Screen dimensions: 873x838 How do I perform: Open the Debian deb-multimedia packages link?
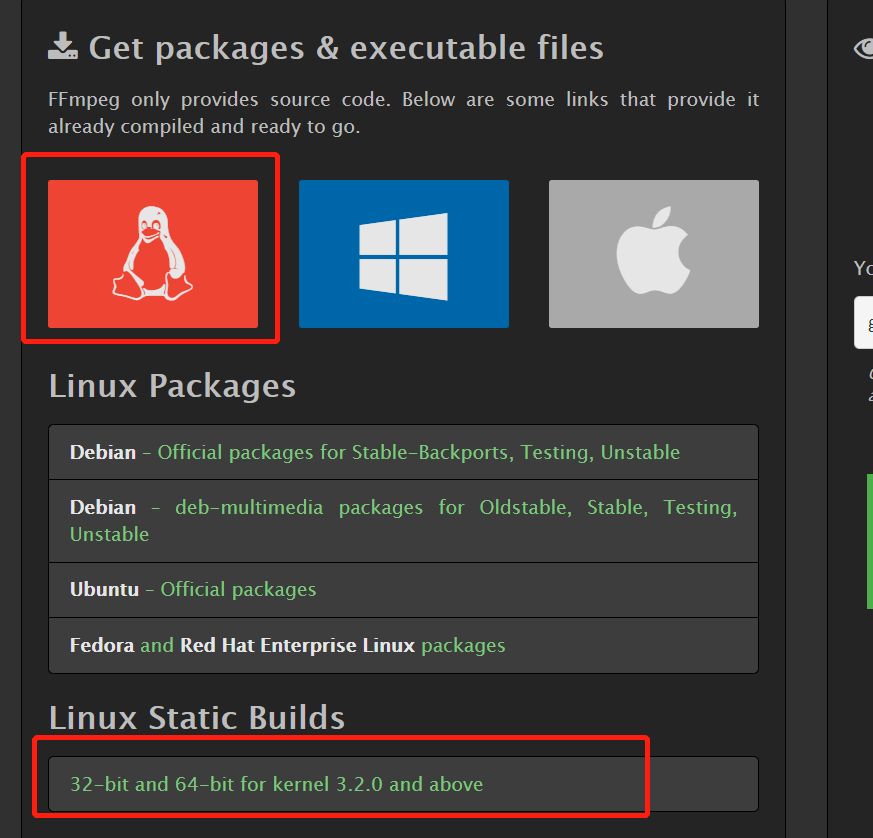(300, 507)
